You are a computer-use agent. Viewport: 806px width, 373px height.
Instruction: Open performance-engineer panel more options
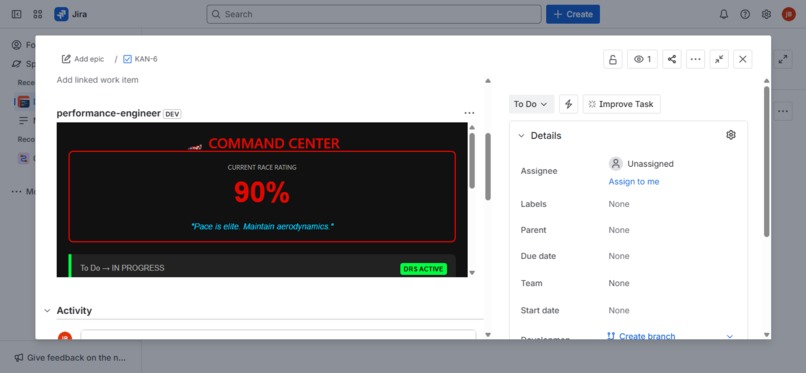(x=469, y=113)
